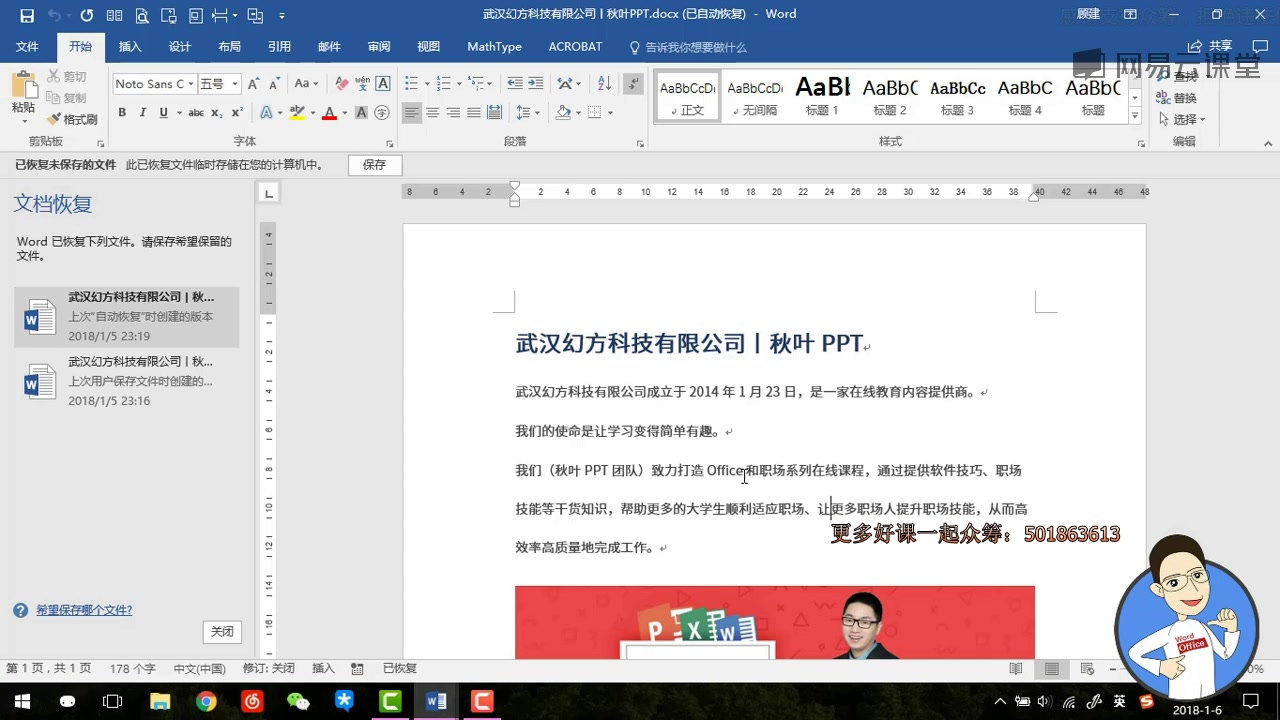
Task: Click the Save icon in Quick Access Toolbar
Action: 27,15
